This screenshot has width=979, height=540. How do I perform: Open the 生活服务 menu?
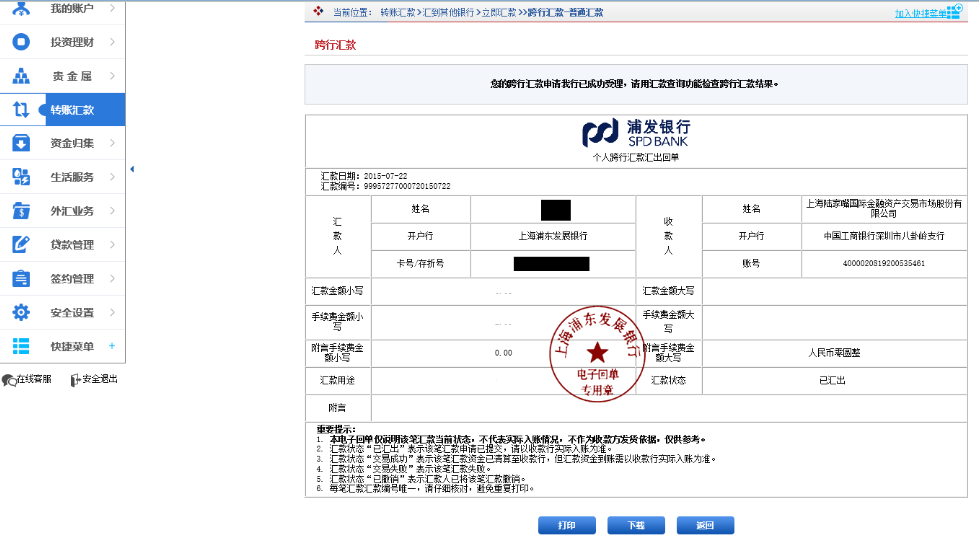62,177
